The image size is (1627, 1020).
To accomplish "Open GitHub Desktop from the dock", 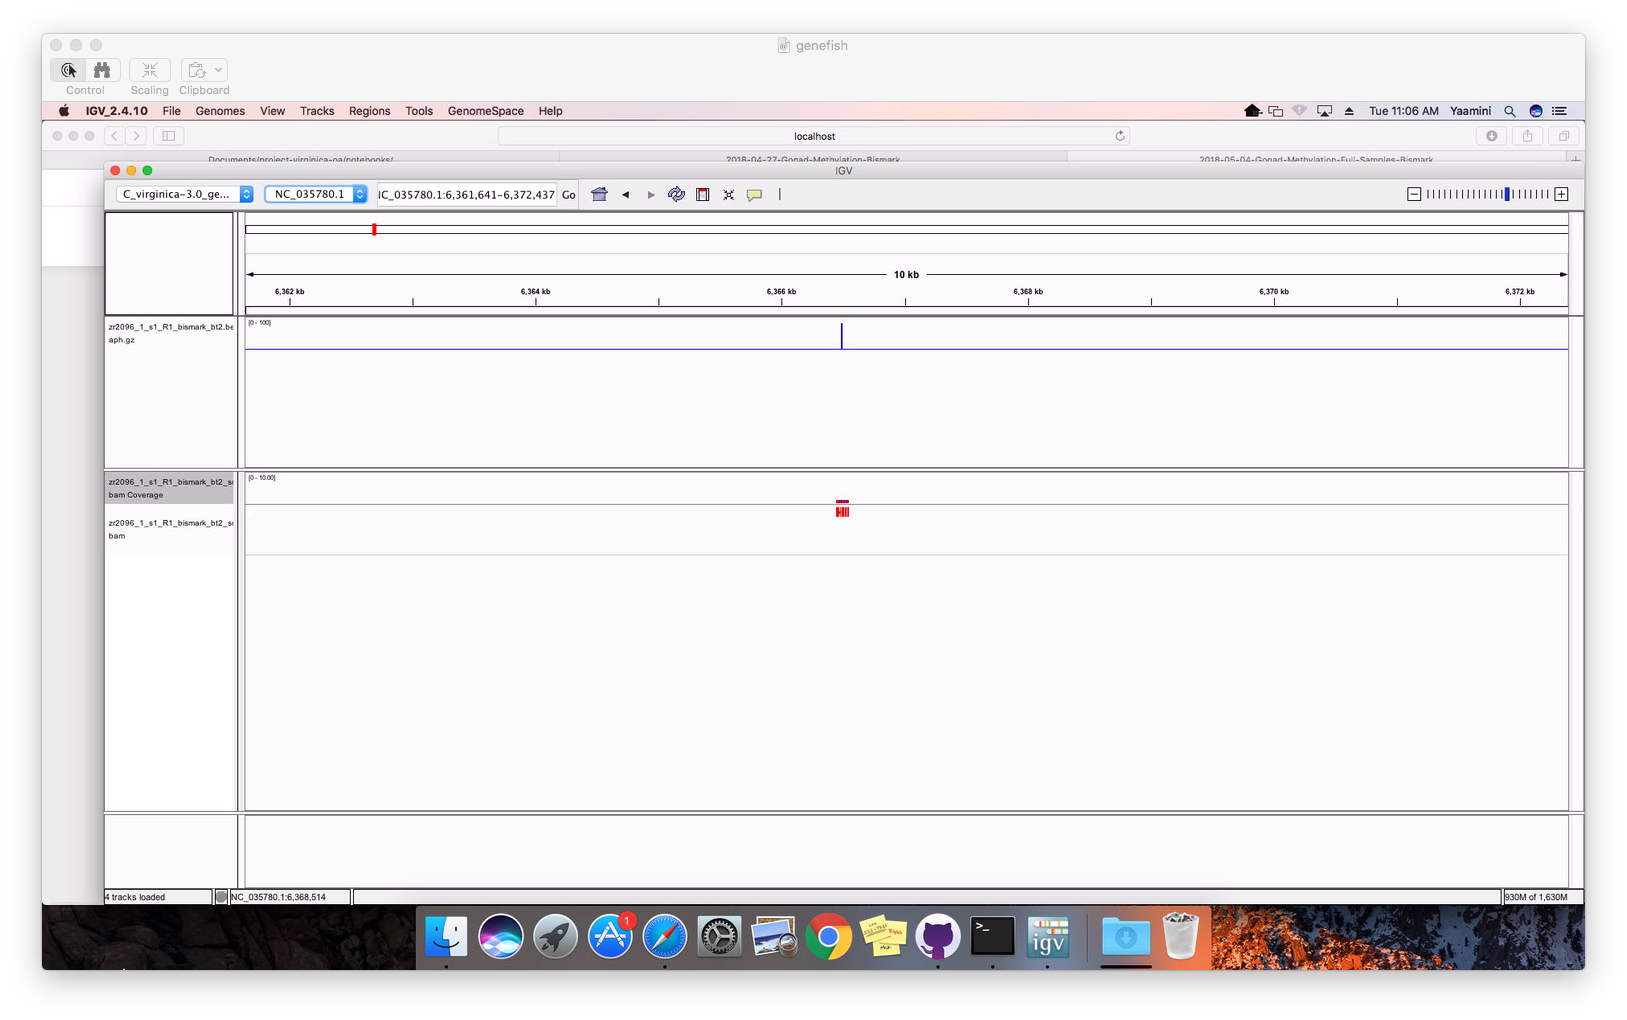I will click(x=937, y=937).
